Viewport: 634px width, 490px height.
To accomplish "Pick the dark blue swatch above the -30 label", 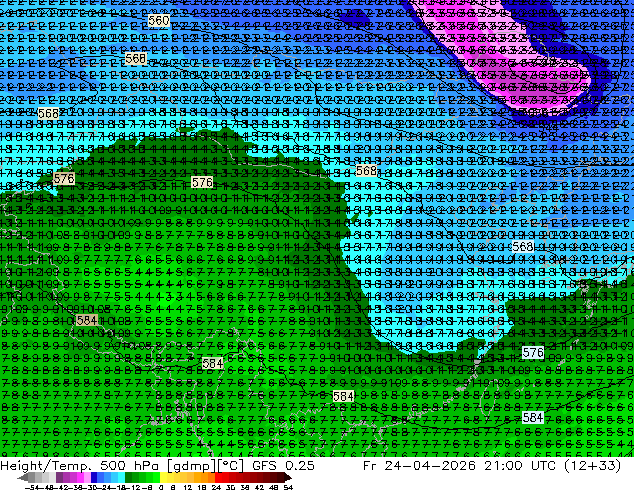I will 94,477.
